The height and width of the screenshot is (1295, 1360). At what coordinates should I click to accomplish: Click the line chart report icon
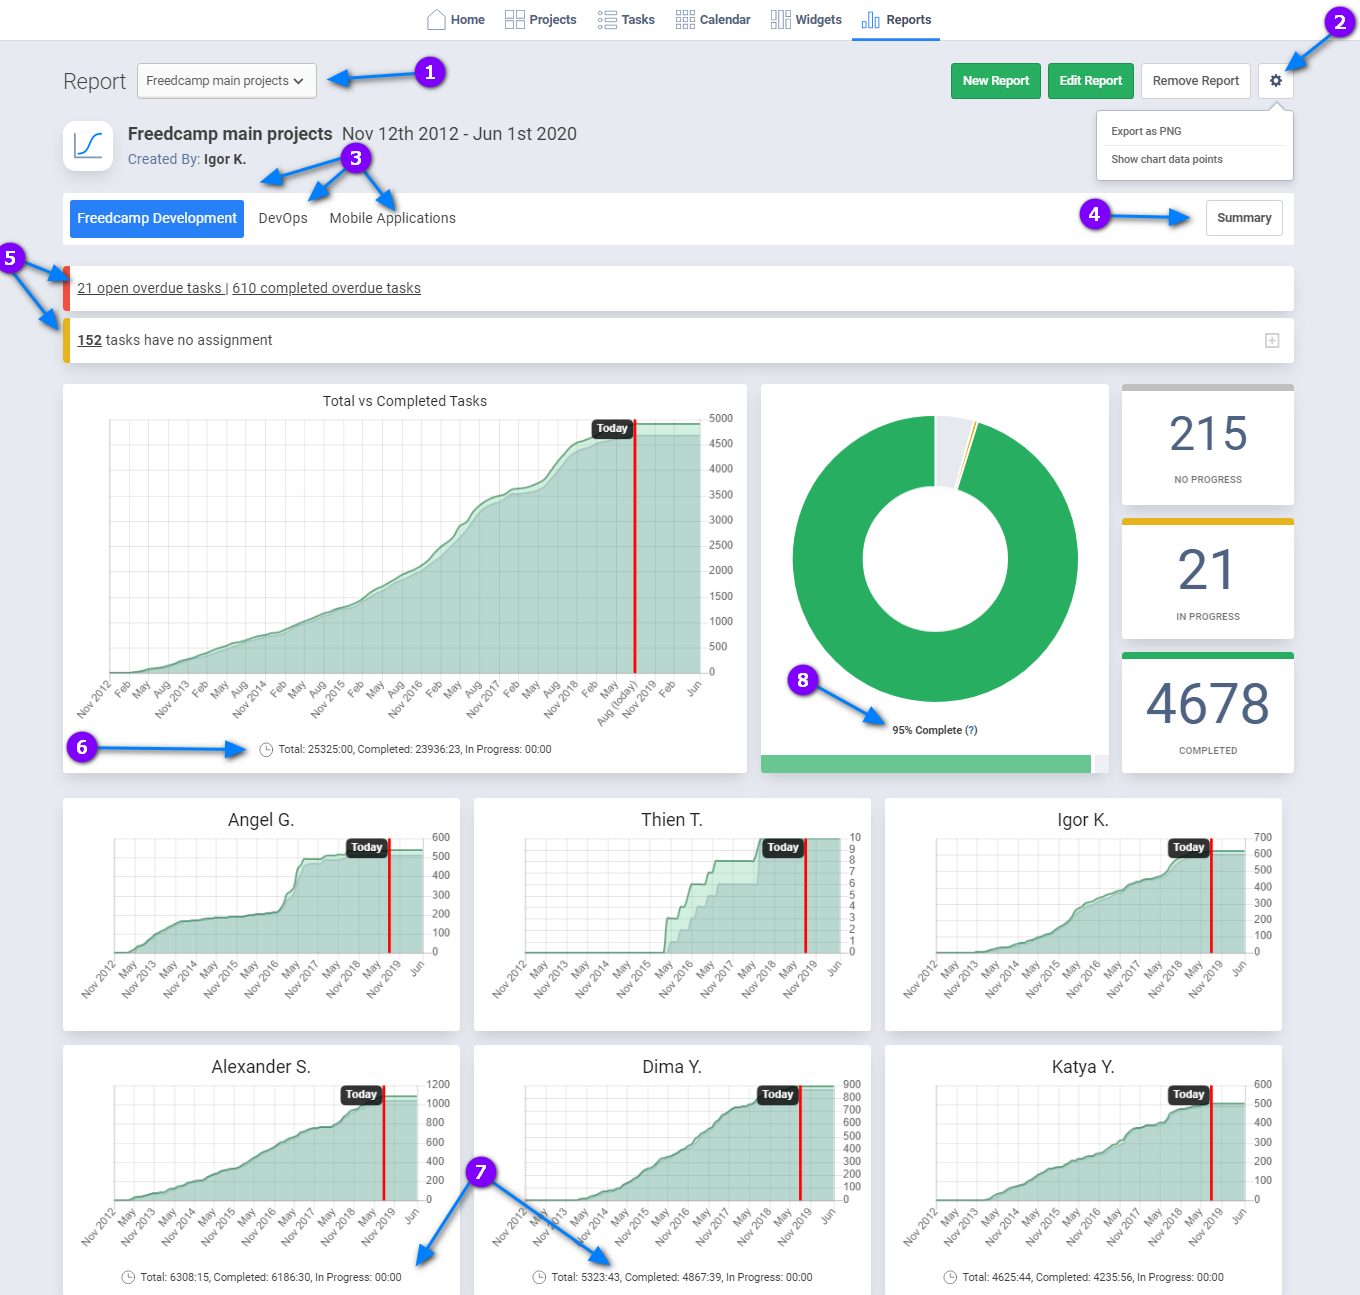88,146
